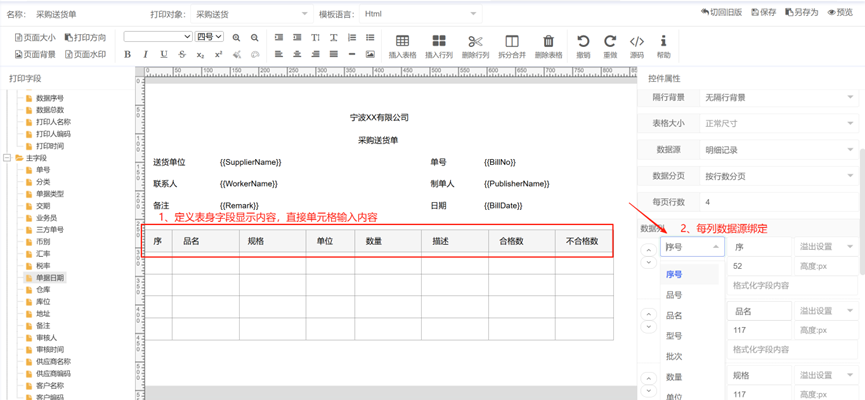Screen dimensions: 865x400
Task: Open the 帮助 help icon
Action: click(663, 41)
